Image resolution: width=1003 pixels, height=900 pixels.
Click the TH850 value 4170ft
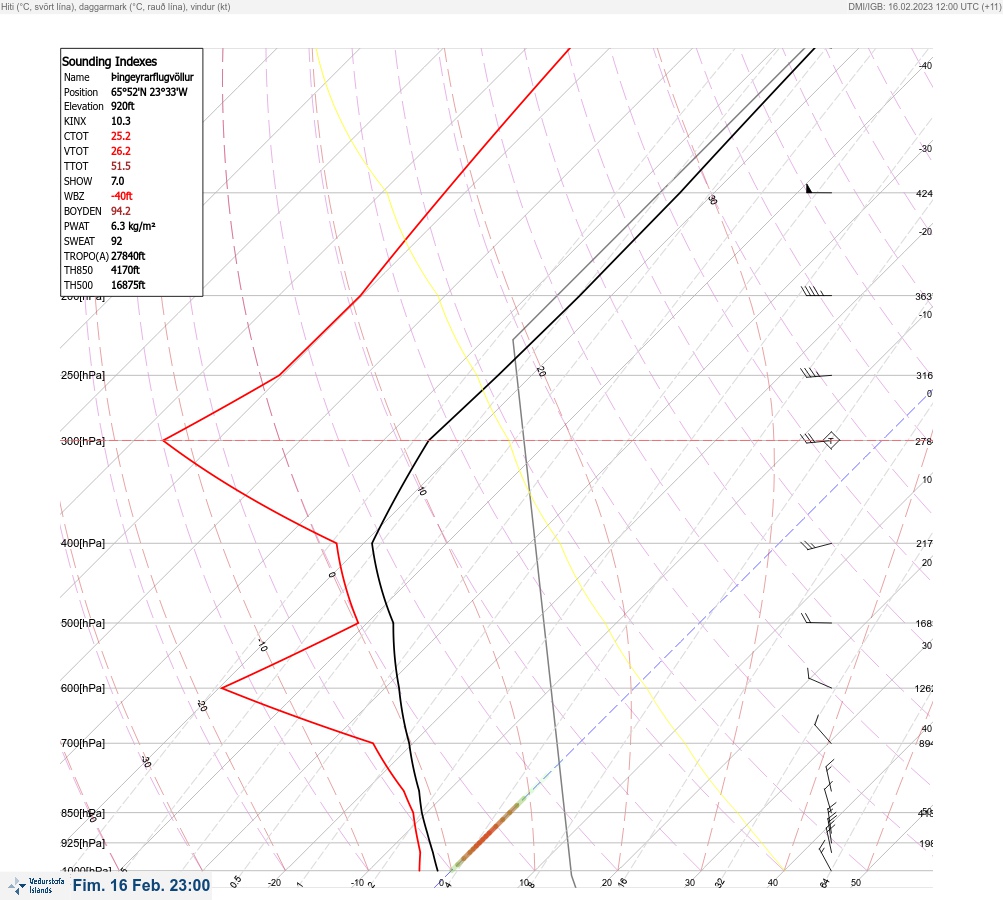pos(125,270)
